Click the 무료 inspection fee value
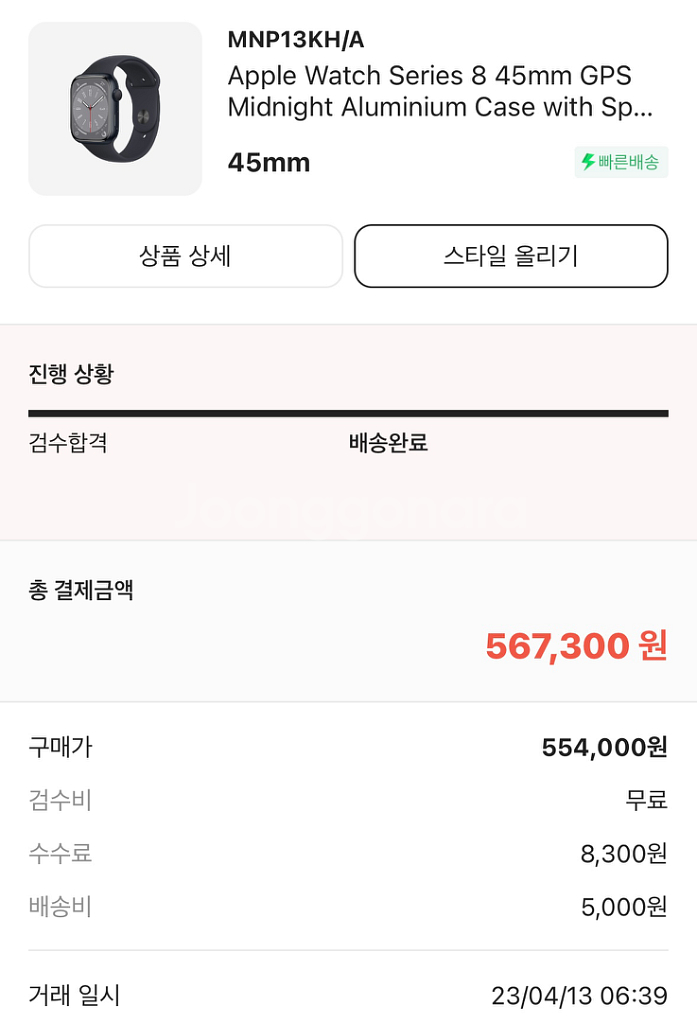This screenshot has height=1024, width=697. [x=646, y=800]
